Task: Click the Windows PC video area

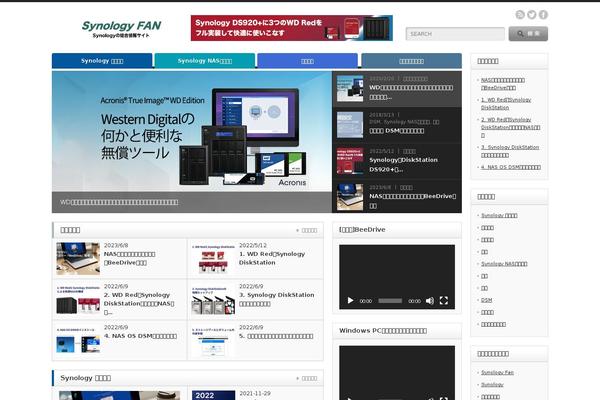Action: click(x=397, y=373)
